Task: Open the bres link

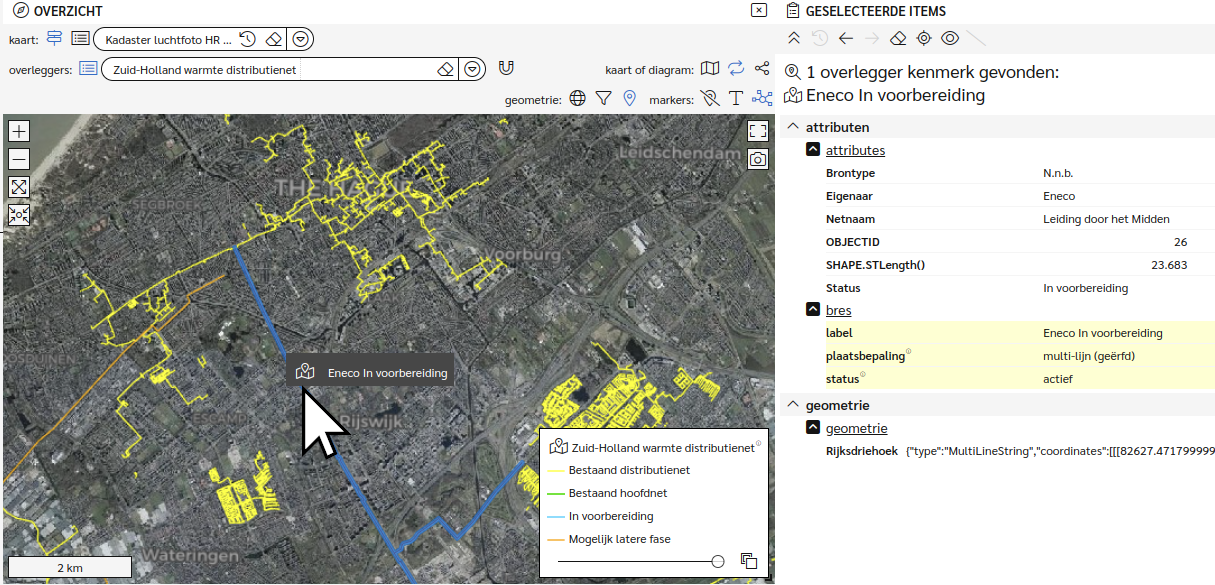Action: click(839, 310)
